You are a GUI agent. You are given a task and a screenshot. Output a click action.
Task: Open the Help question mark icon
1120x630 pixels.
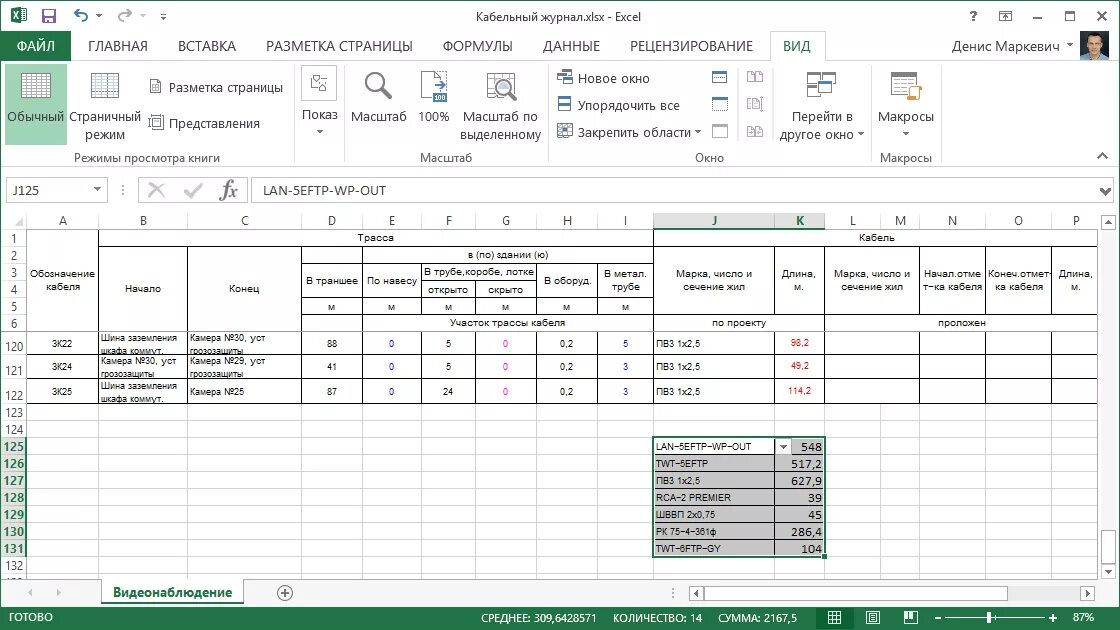973,16
